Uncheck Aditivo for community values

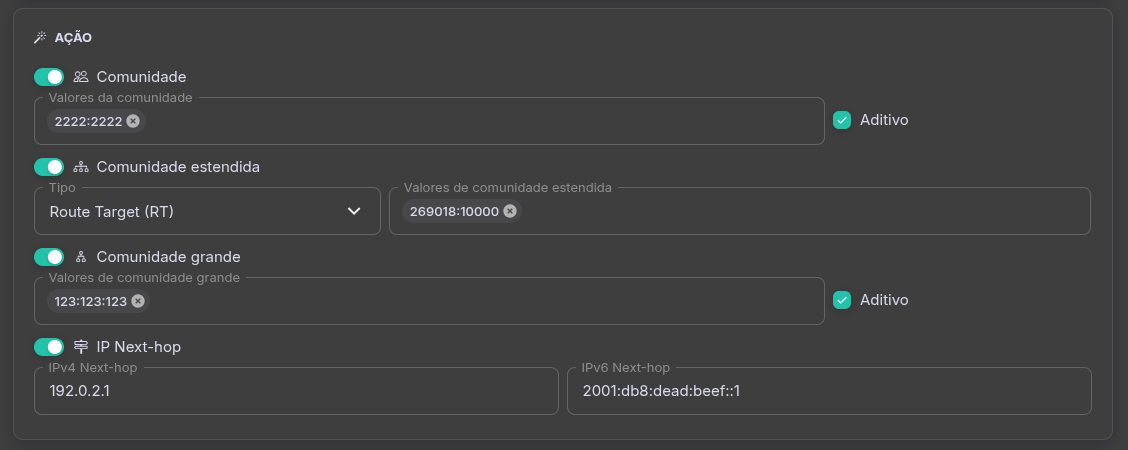coord(842,120)
